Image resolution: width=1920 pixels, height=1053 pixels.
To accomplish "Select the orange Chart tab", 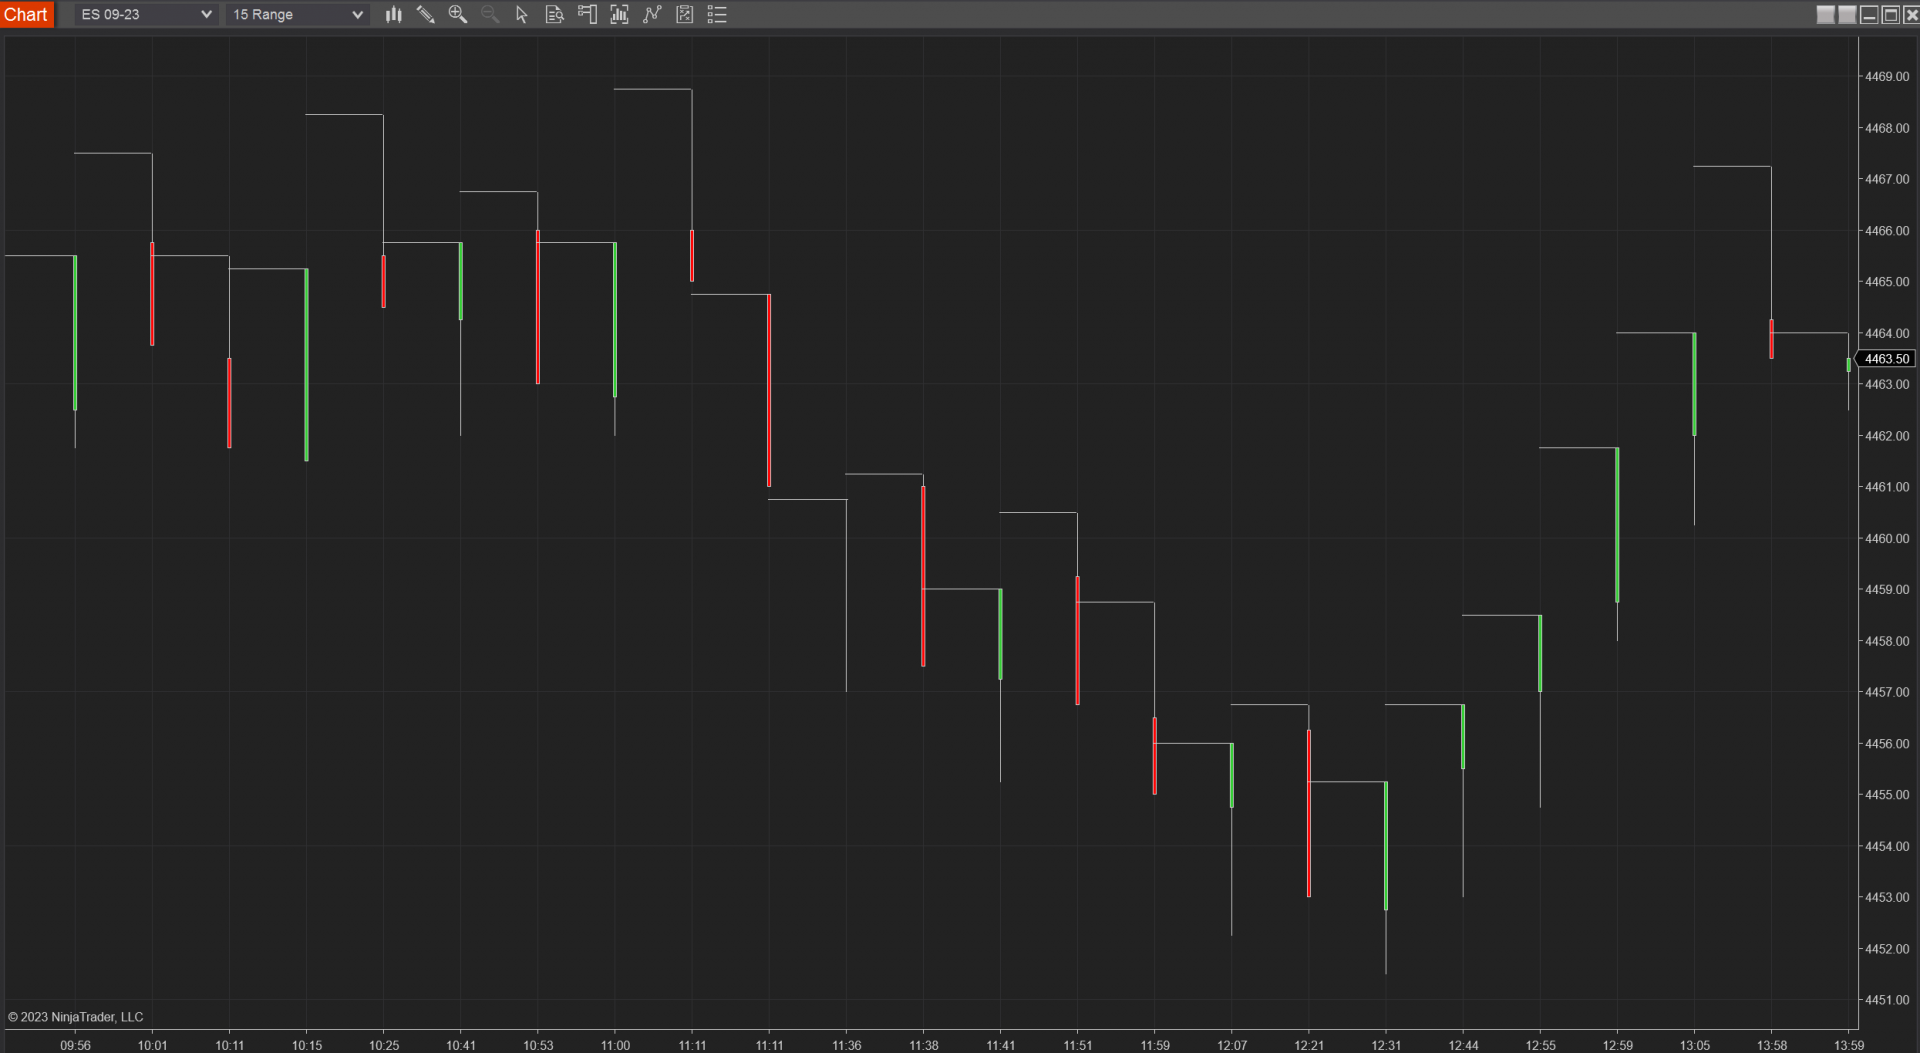I will coord(26,14).
